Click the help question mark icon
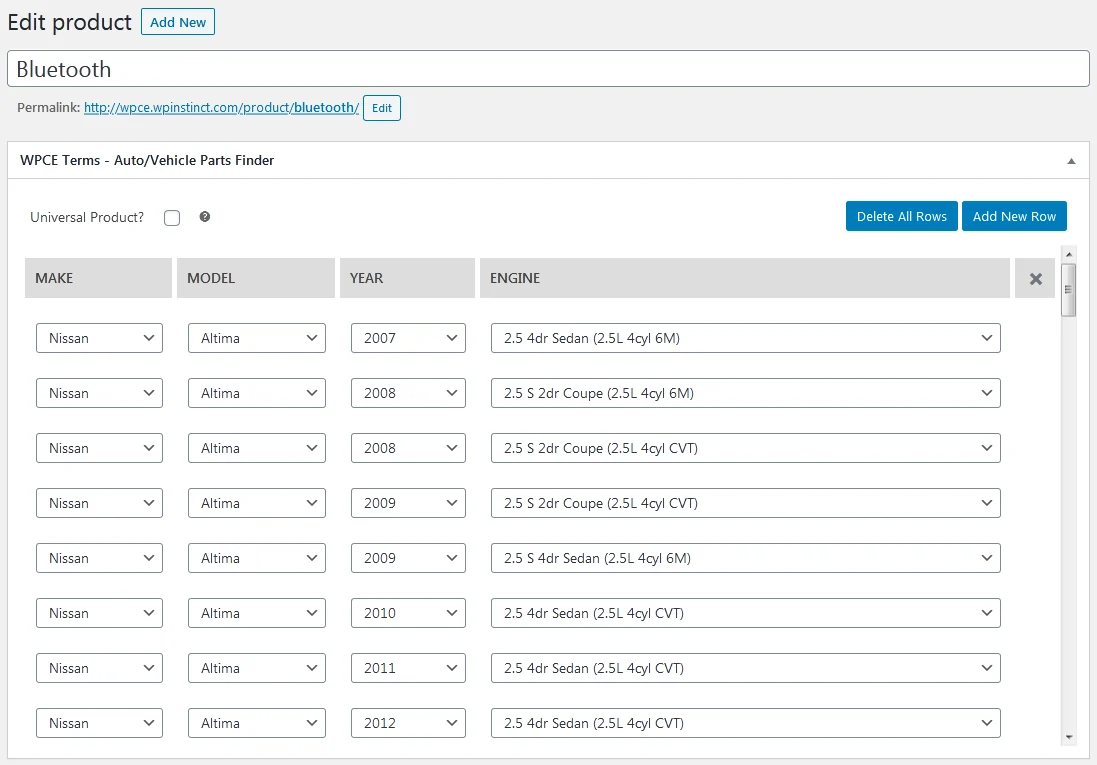Viewport: 1097px width, 765px height. 204,217
